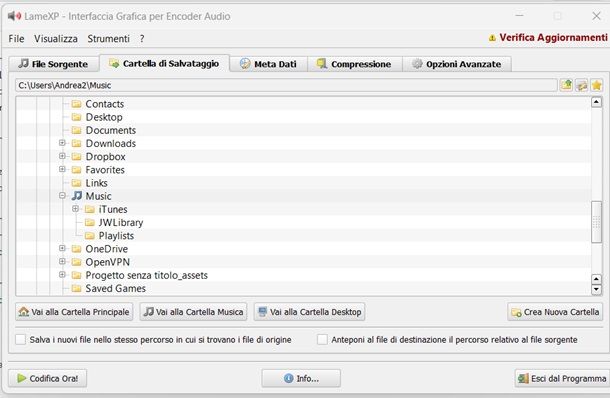The width and height of the screenshot is (610, 398).
Task: Click the star favorites icon beside the path
Action: (x=596, y=85)
